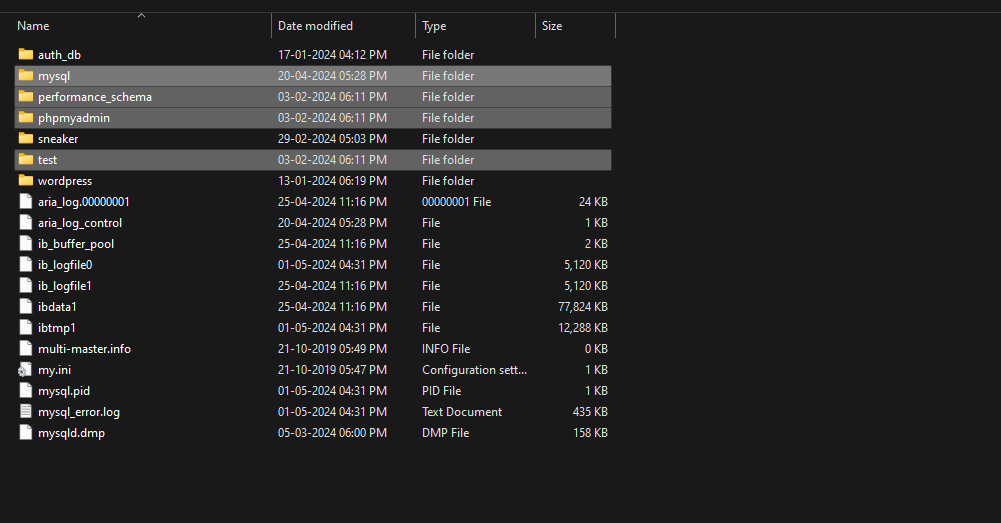Click the 2 KB size value
This screenshot has width=1001, height=523.
coord(596,244)
